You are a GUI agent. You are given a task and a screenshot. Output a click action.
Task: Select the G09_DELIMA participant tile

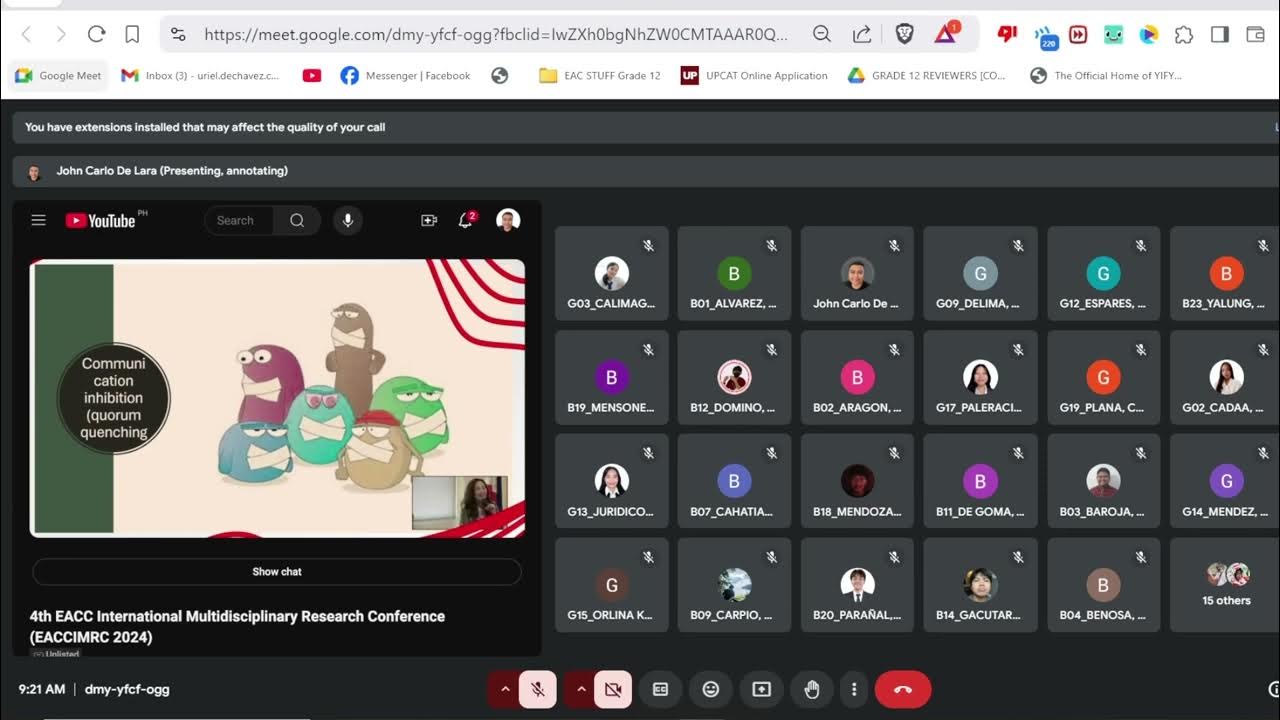(980, 273)
